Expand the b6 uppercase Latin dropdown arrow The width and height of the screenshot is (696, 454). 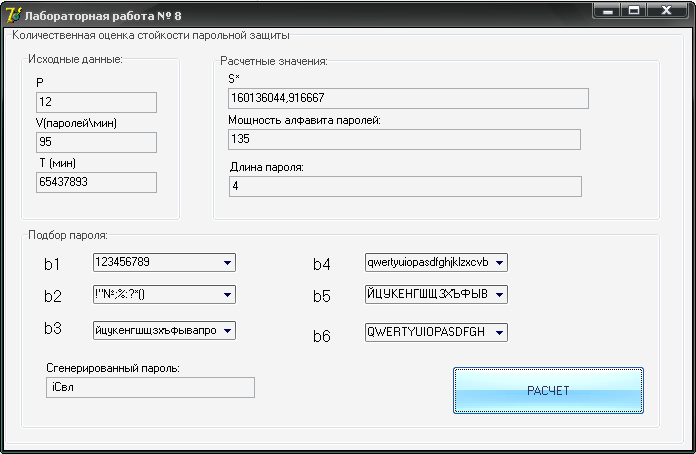(x=499, y=332)
